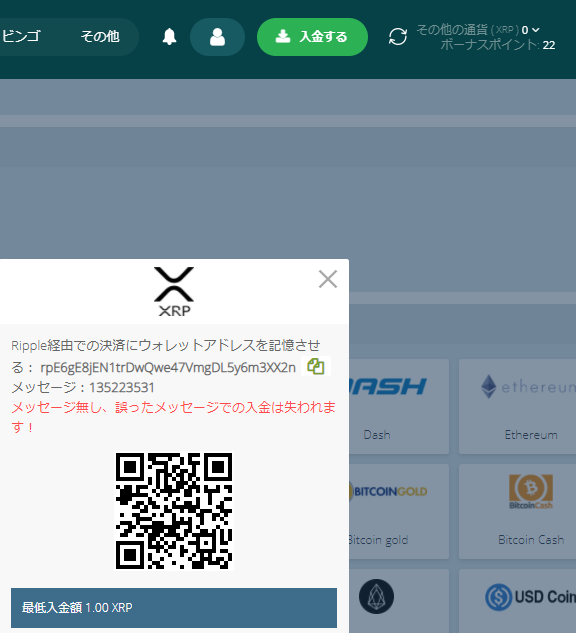Choose the Ethereum payment card
The height and width of the screenshot is (633, 576).
517,406
